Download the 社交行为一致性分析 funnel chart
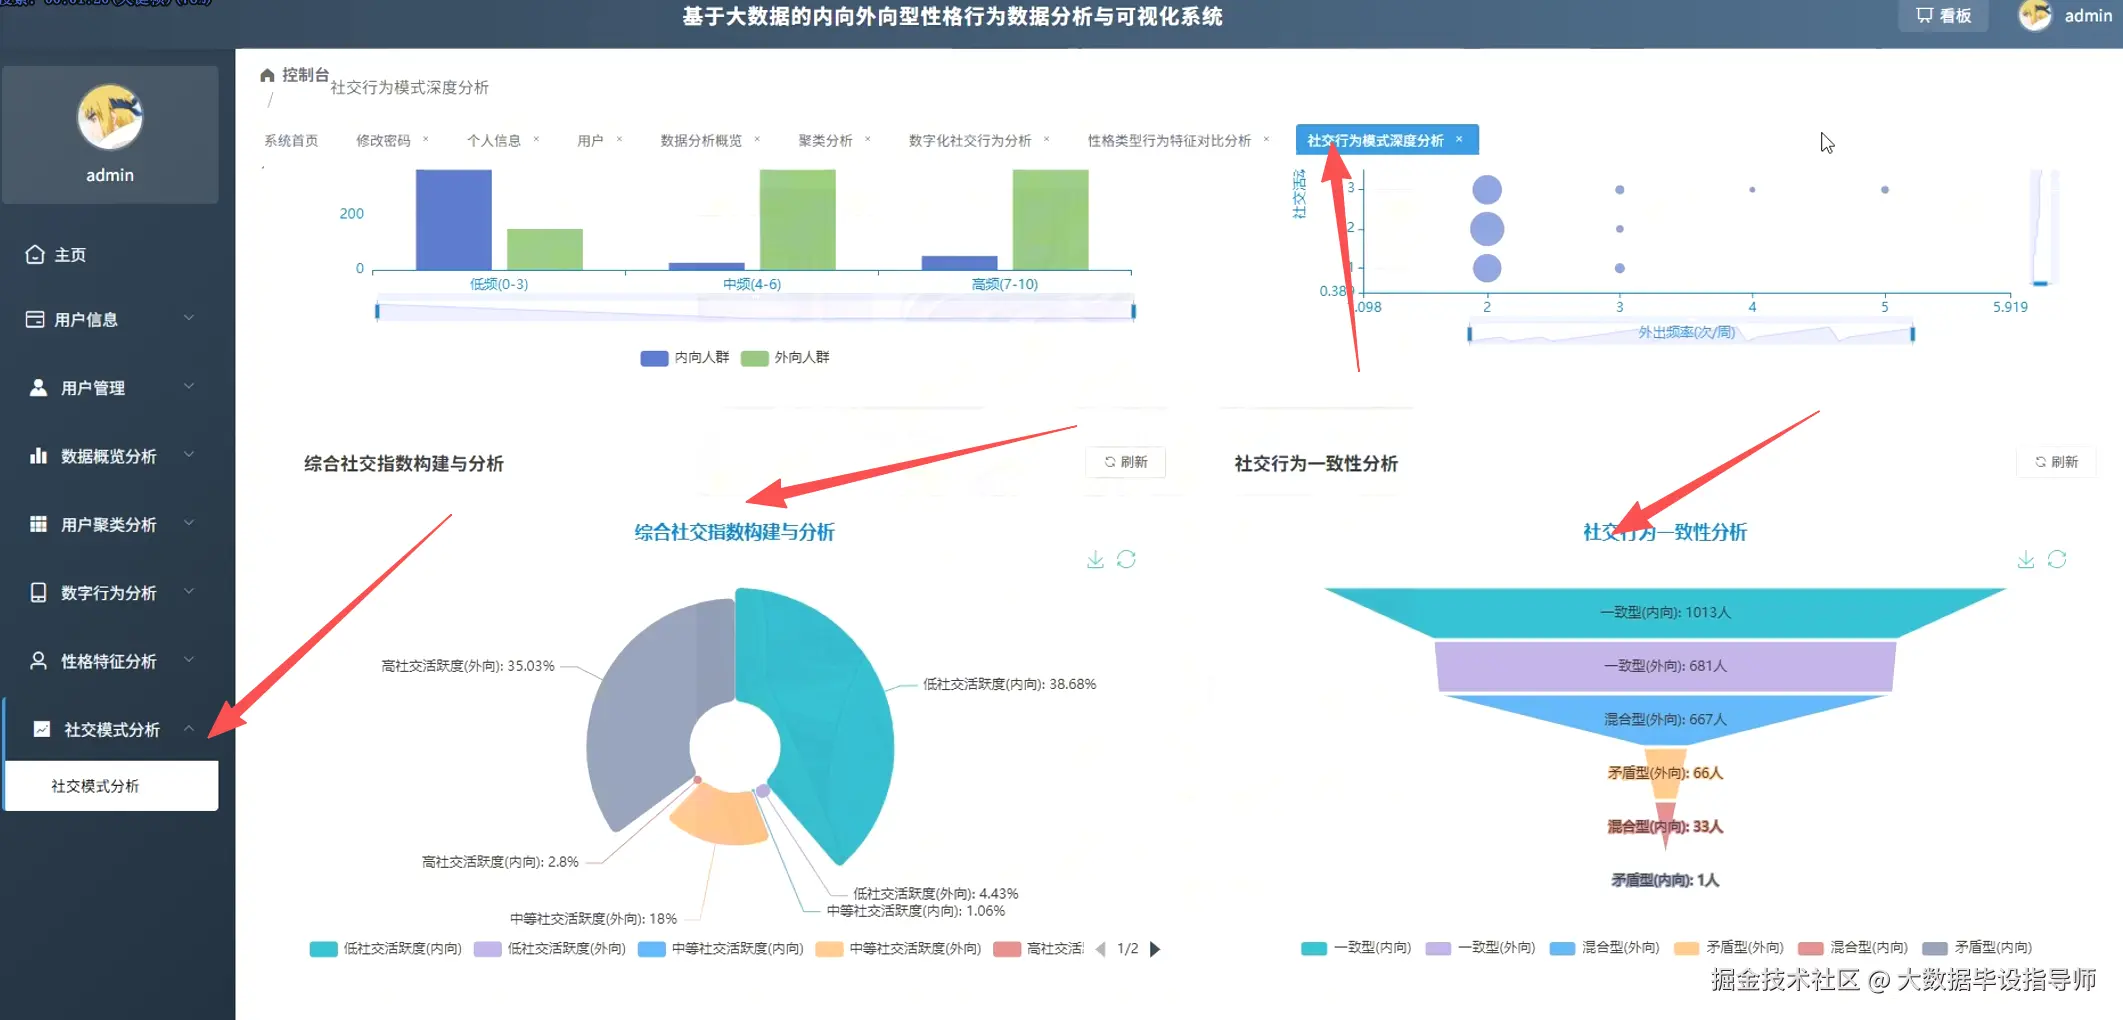Image resolution: width=2123 pixels, height=1020 pixels. tap(2026, 559)
